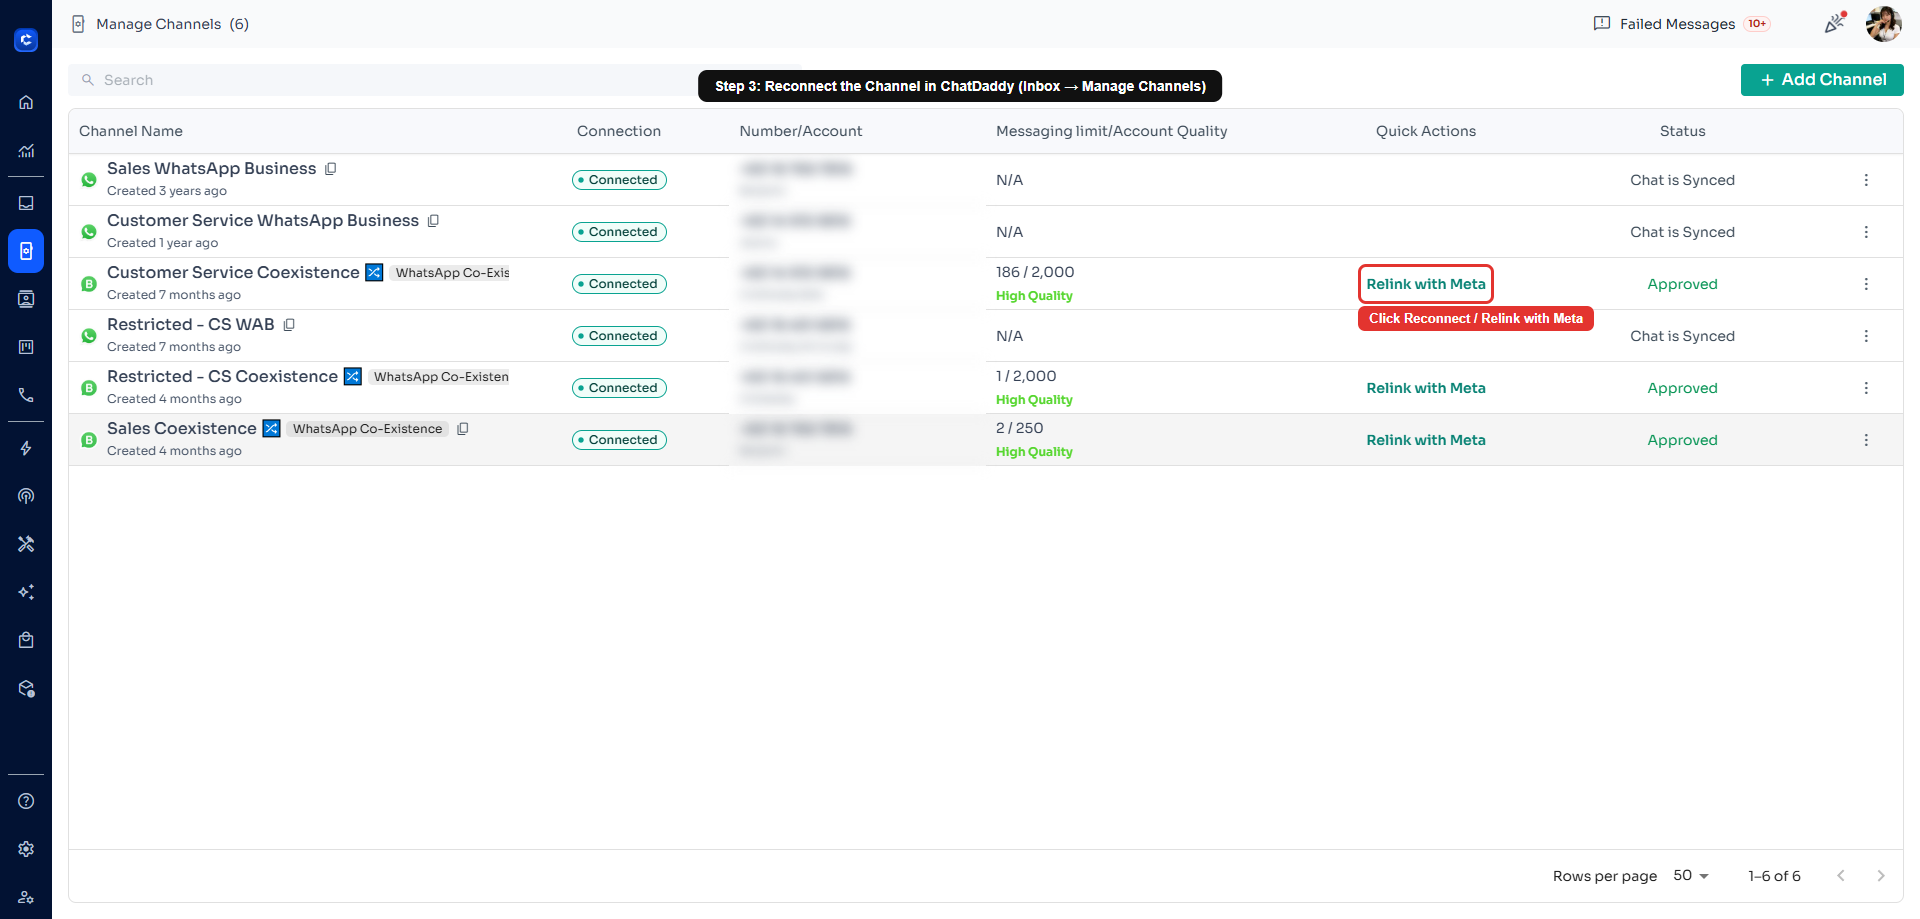
Task: Click the Connection column header
Action: click(x=619, y=131)
